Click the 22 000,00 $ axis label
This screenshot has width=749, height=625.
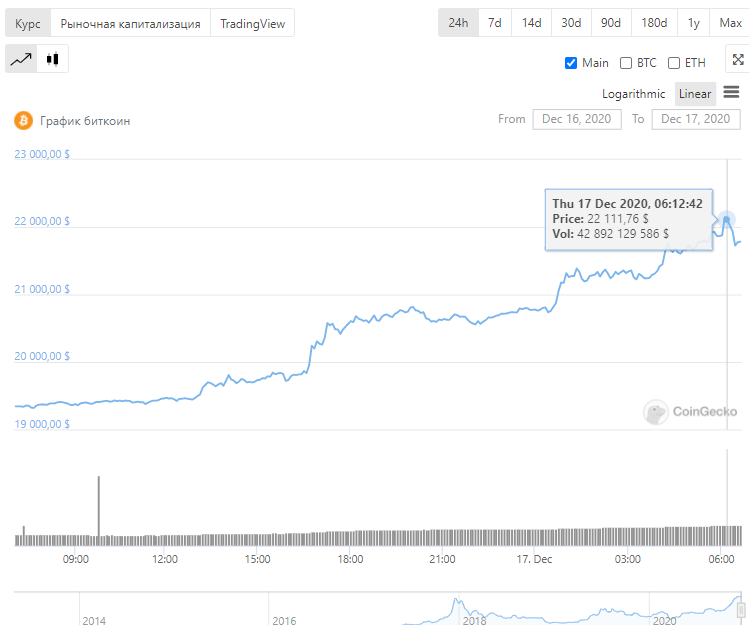42,221
